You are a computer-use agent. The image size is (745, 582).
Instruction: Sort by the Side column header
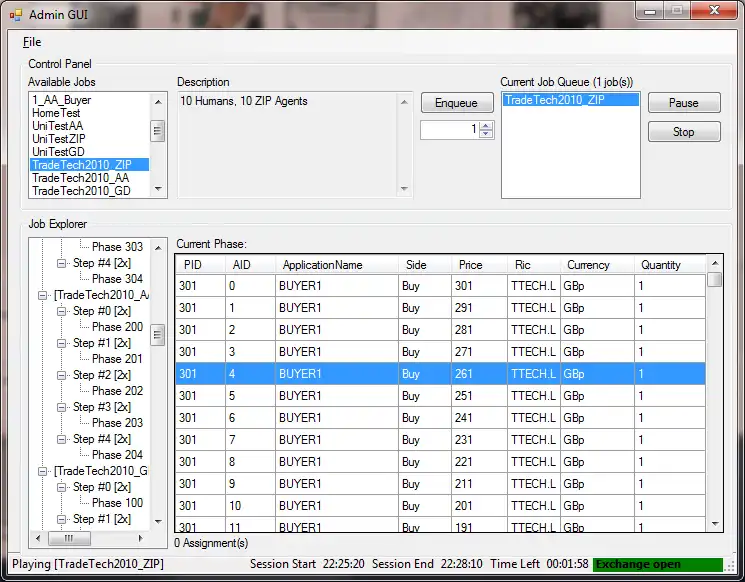tap(425, 265)
